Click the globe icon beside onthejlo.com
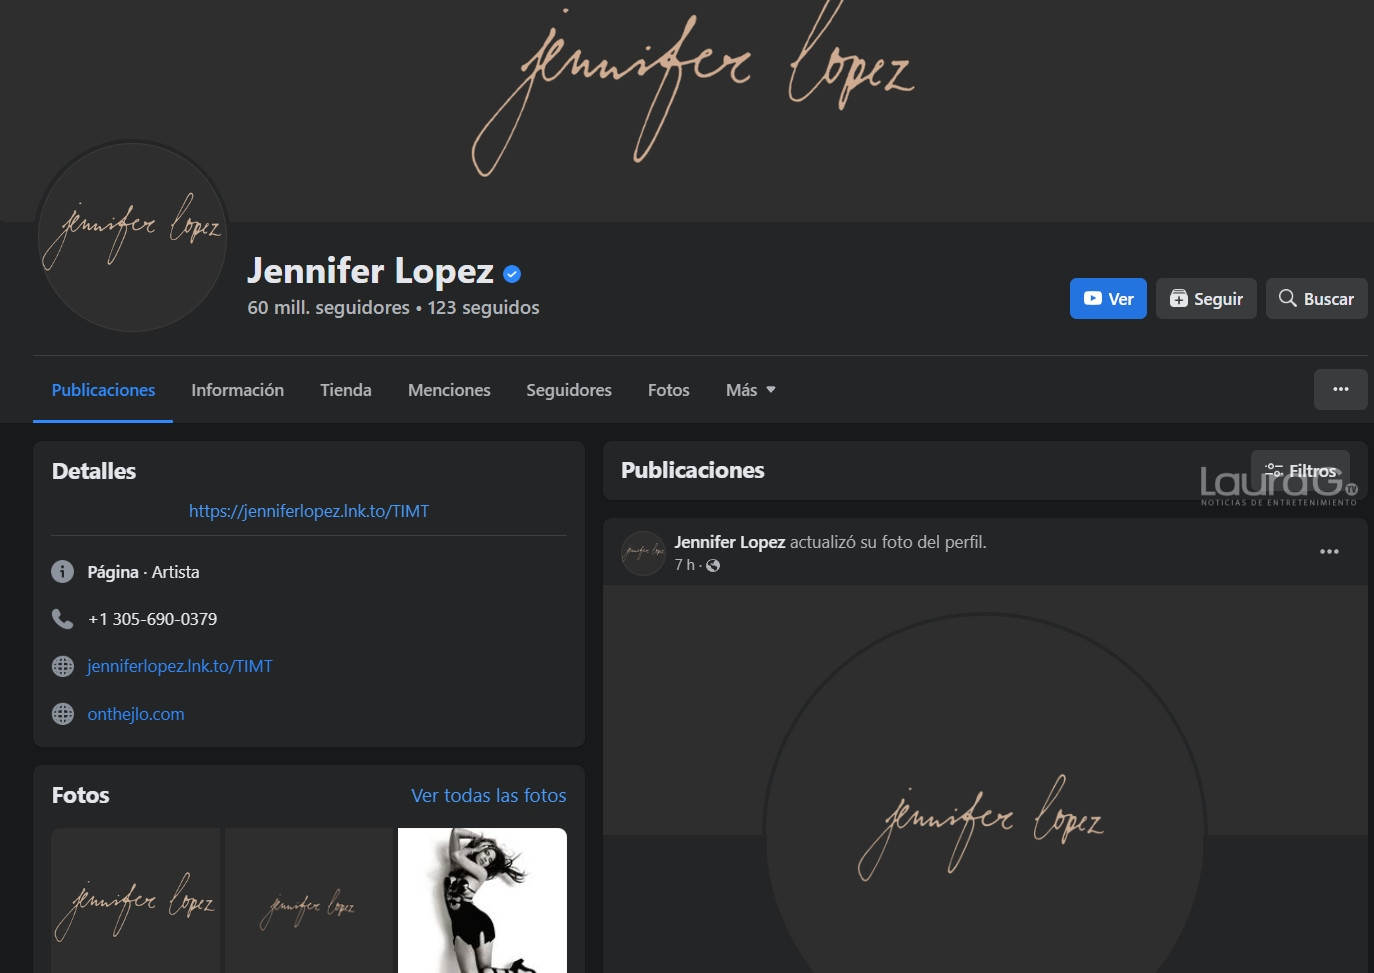 click(x=62, y=714)
